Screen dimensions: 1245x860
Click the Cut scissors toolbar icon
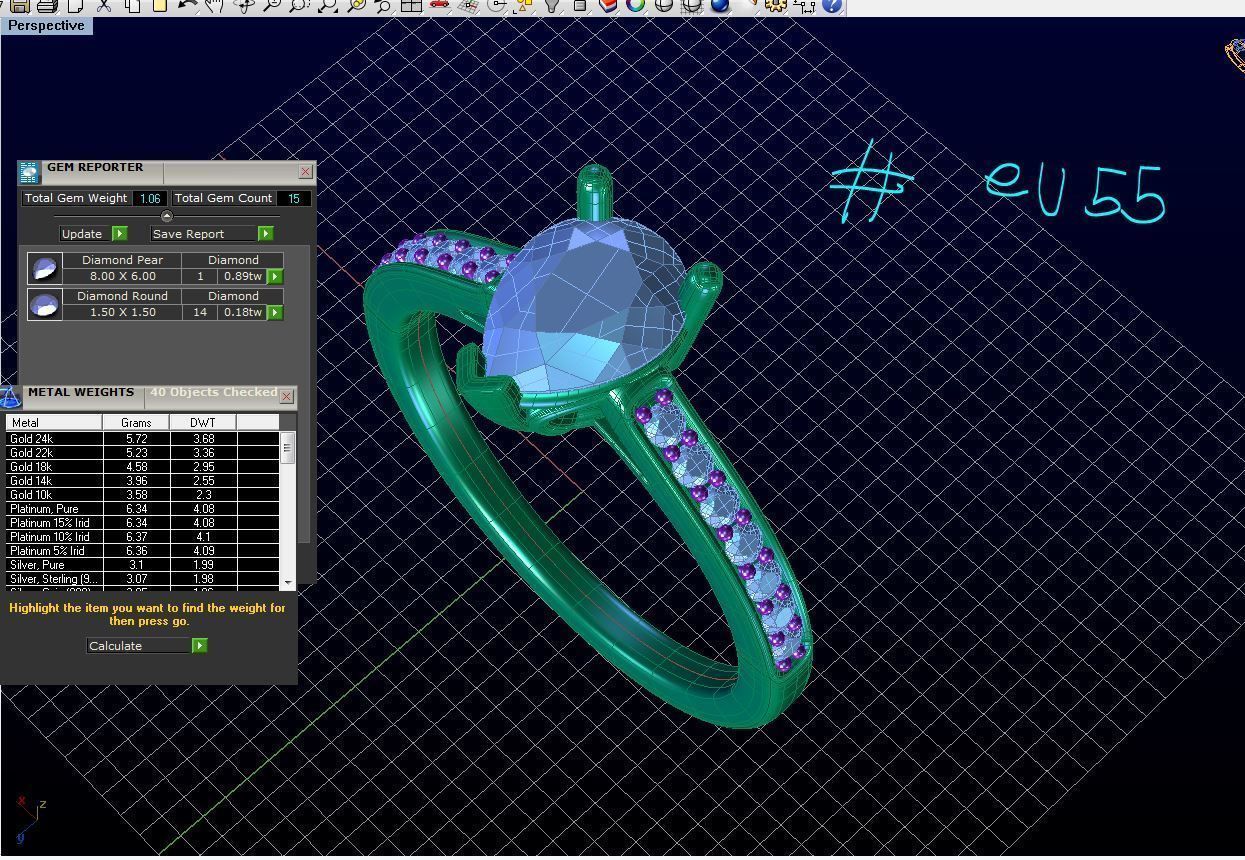click(x=103, y=5)
